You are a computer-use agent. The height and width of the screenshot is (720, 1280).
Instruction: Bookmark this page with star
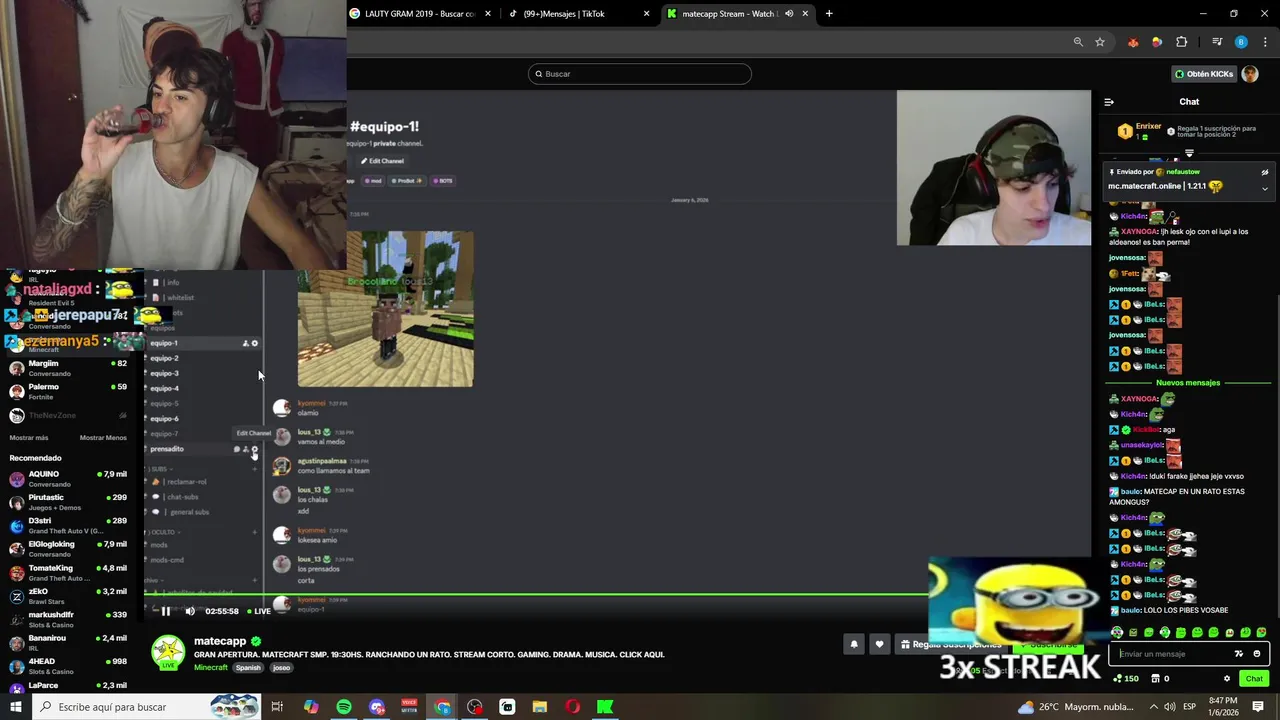coord(1100,42)
